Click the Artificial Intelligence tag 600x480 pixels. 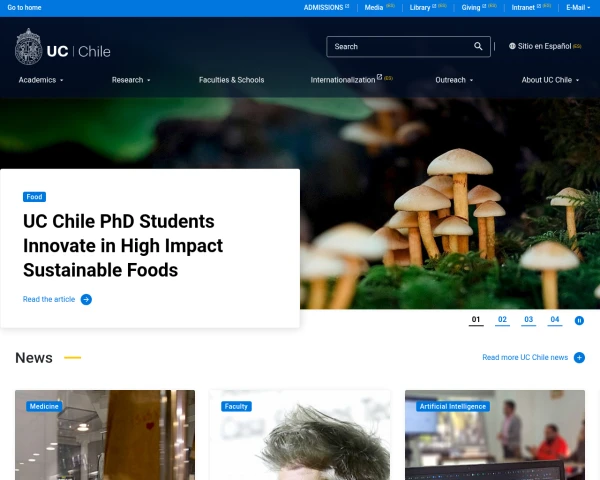tap(453, 406)
